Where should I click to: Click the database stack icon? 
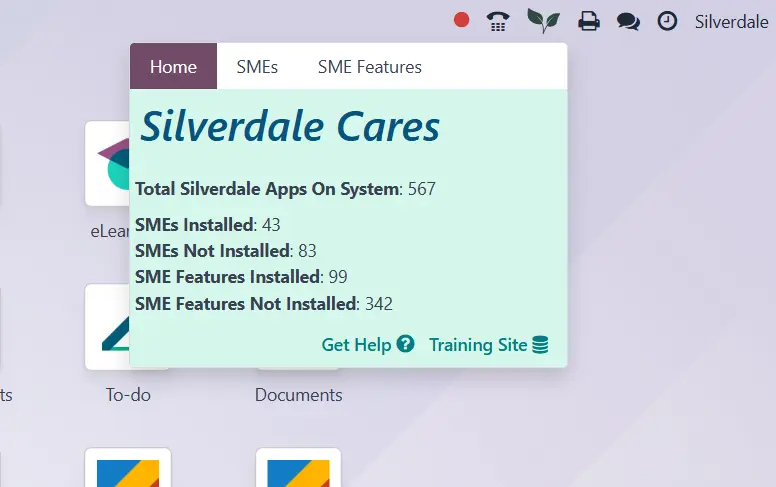tap(541, 345)
